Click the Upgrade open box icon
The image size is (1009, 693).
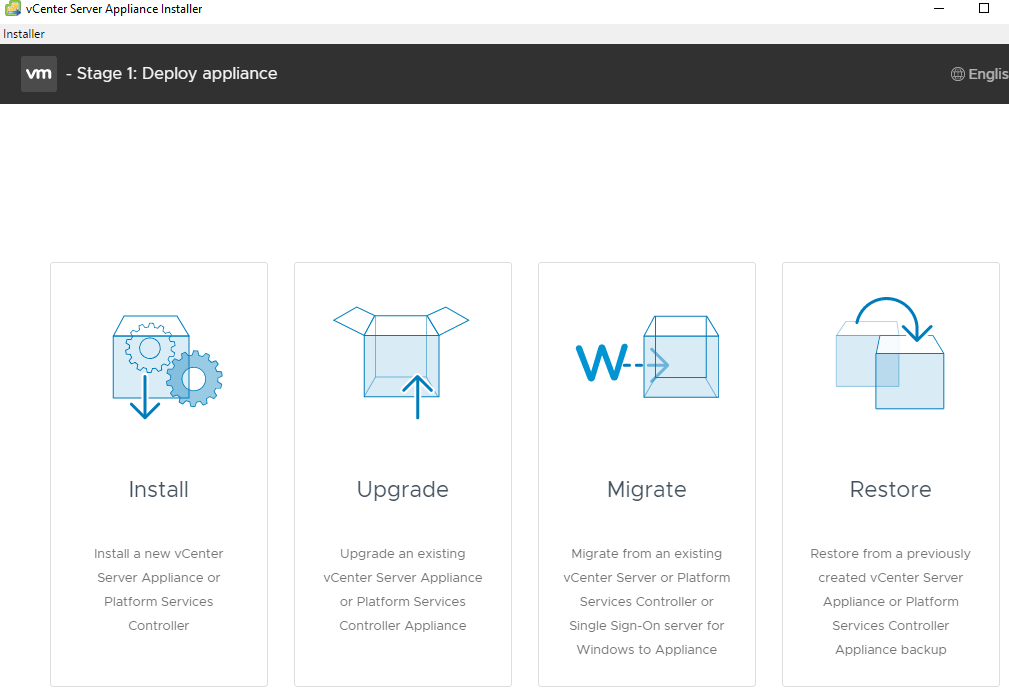[x=402, y=362]
